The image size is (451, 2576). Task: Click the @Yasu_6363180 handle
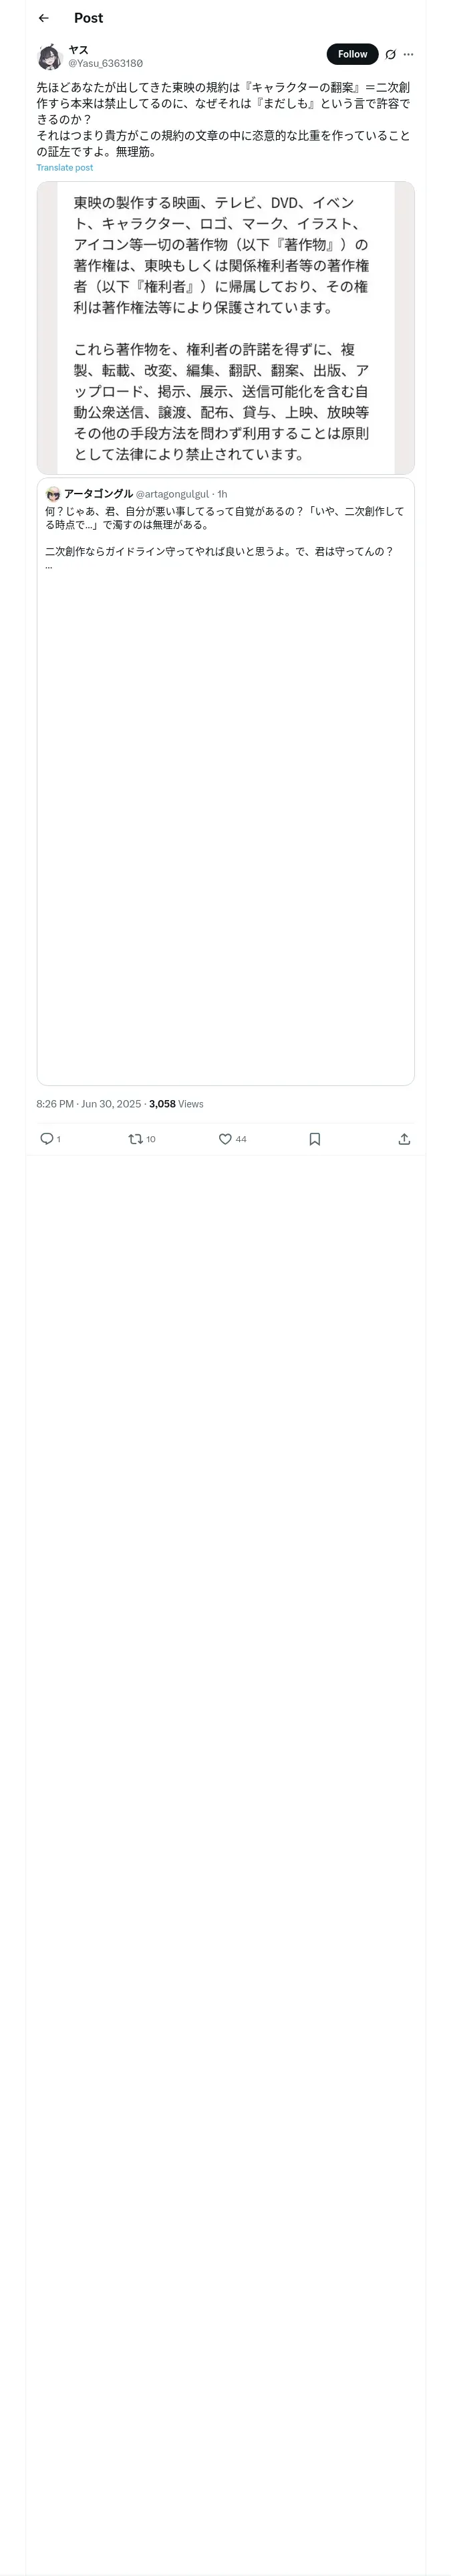(105, 63)
